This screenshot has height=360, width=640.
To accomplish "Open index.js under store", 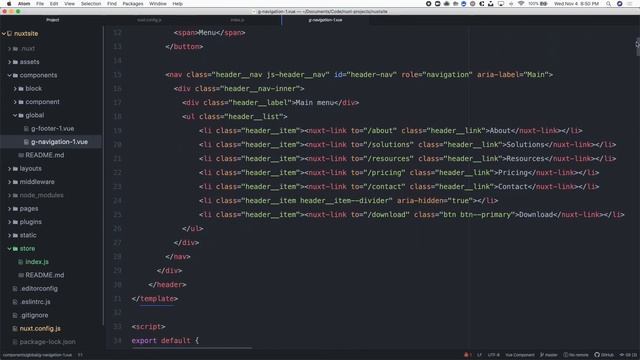I will (37, 262).
